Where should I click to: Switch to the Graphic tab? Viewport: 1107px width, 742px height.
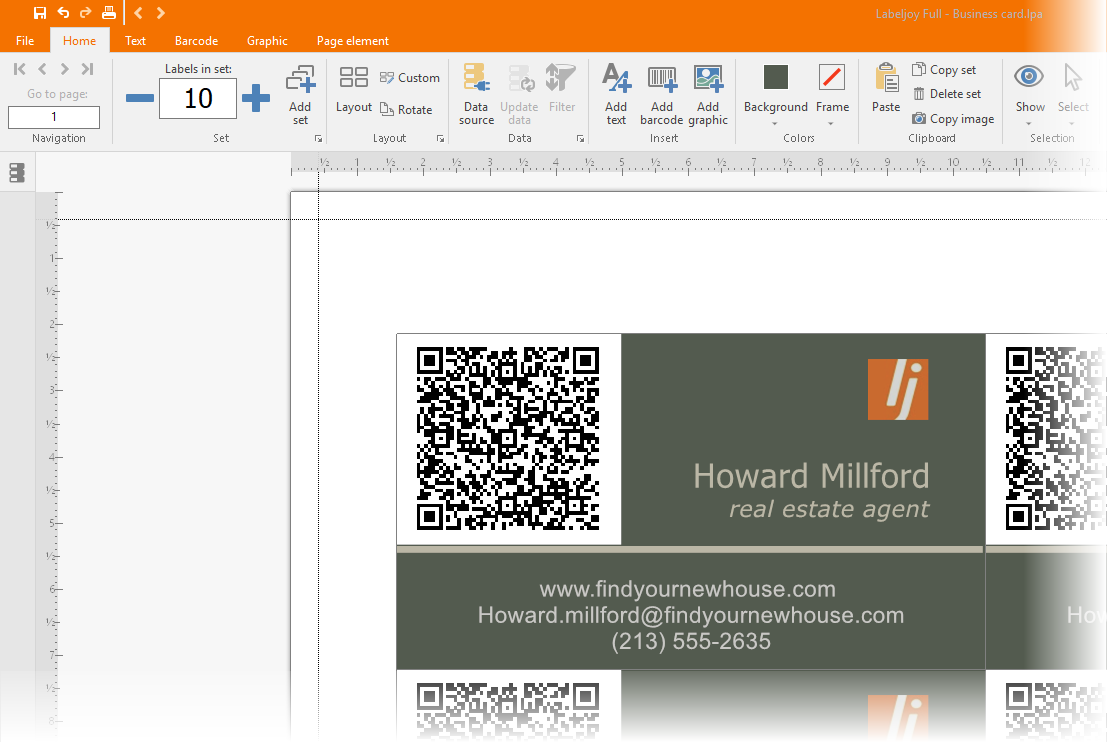pos(267,41)
